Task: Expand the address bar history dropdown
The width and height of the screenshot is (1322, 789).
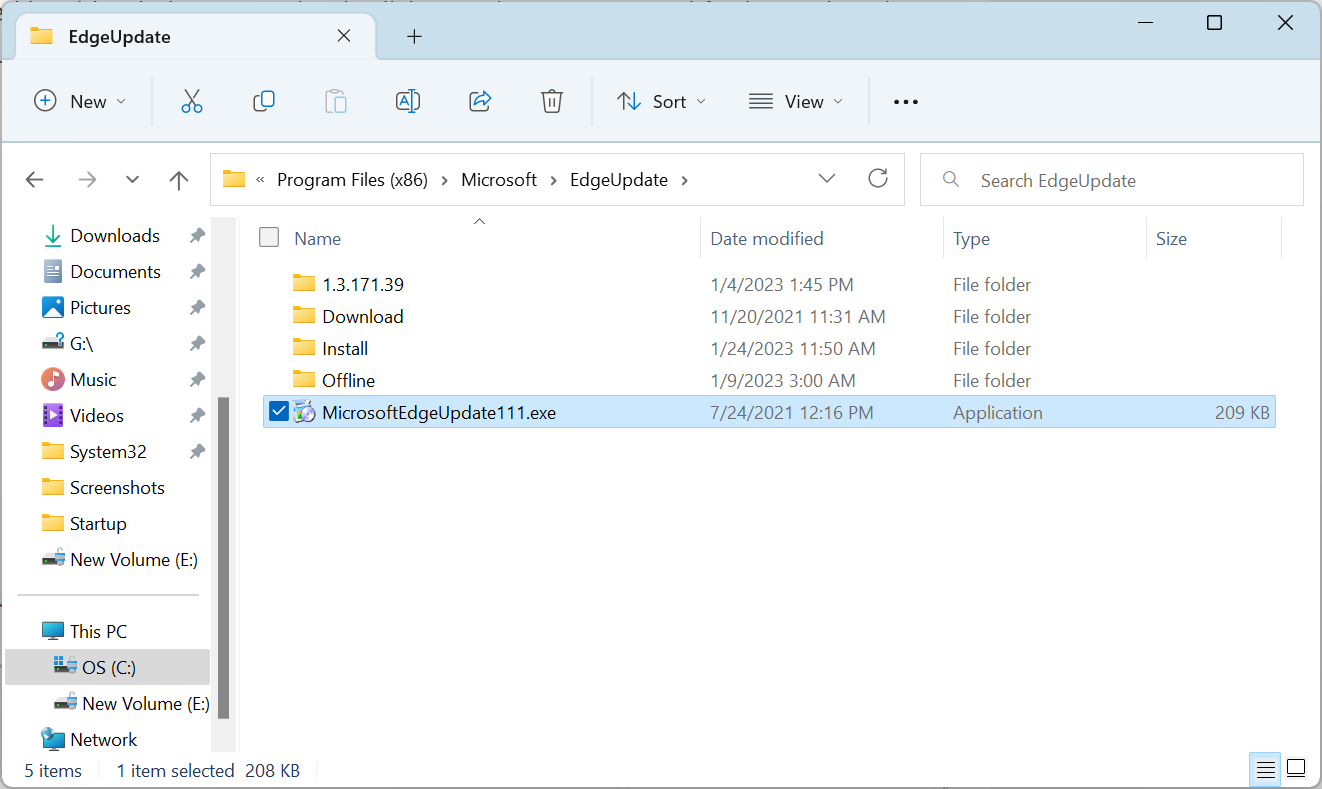Action: [x=827, y=179]
